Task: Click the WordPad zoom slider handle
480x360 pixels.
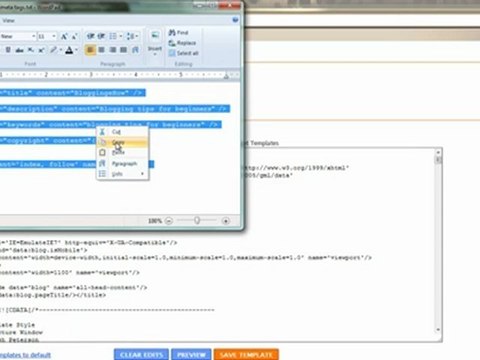Action: (197, 220)
